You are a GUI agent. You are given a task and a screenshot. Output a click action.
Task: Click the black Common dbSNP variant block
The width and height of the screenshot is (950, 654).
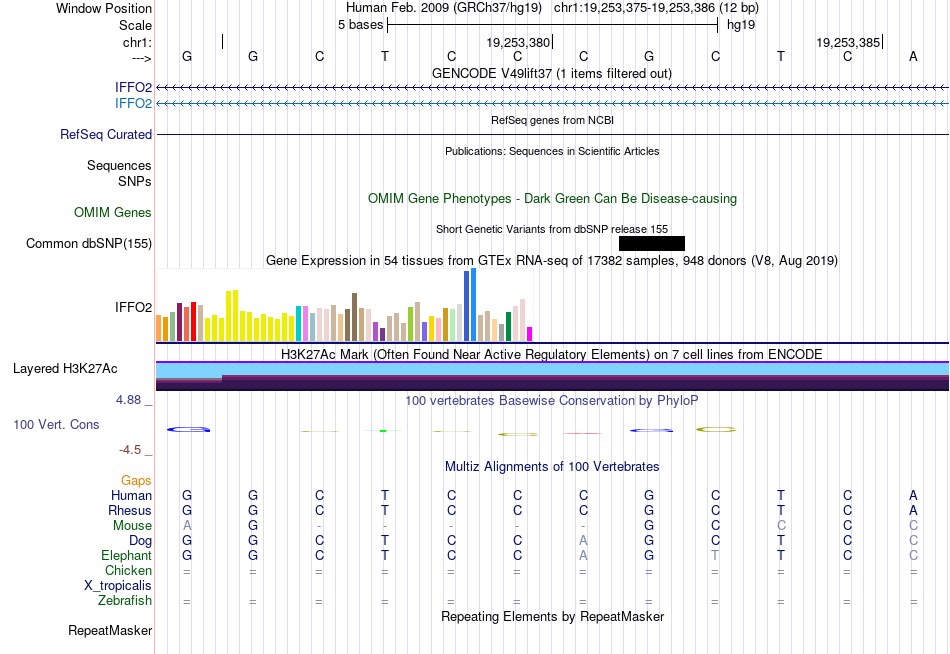tap(652, 244)
